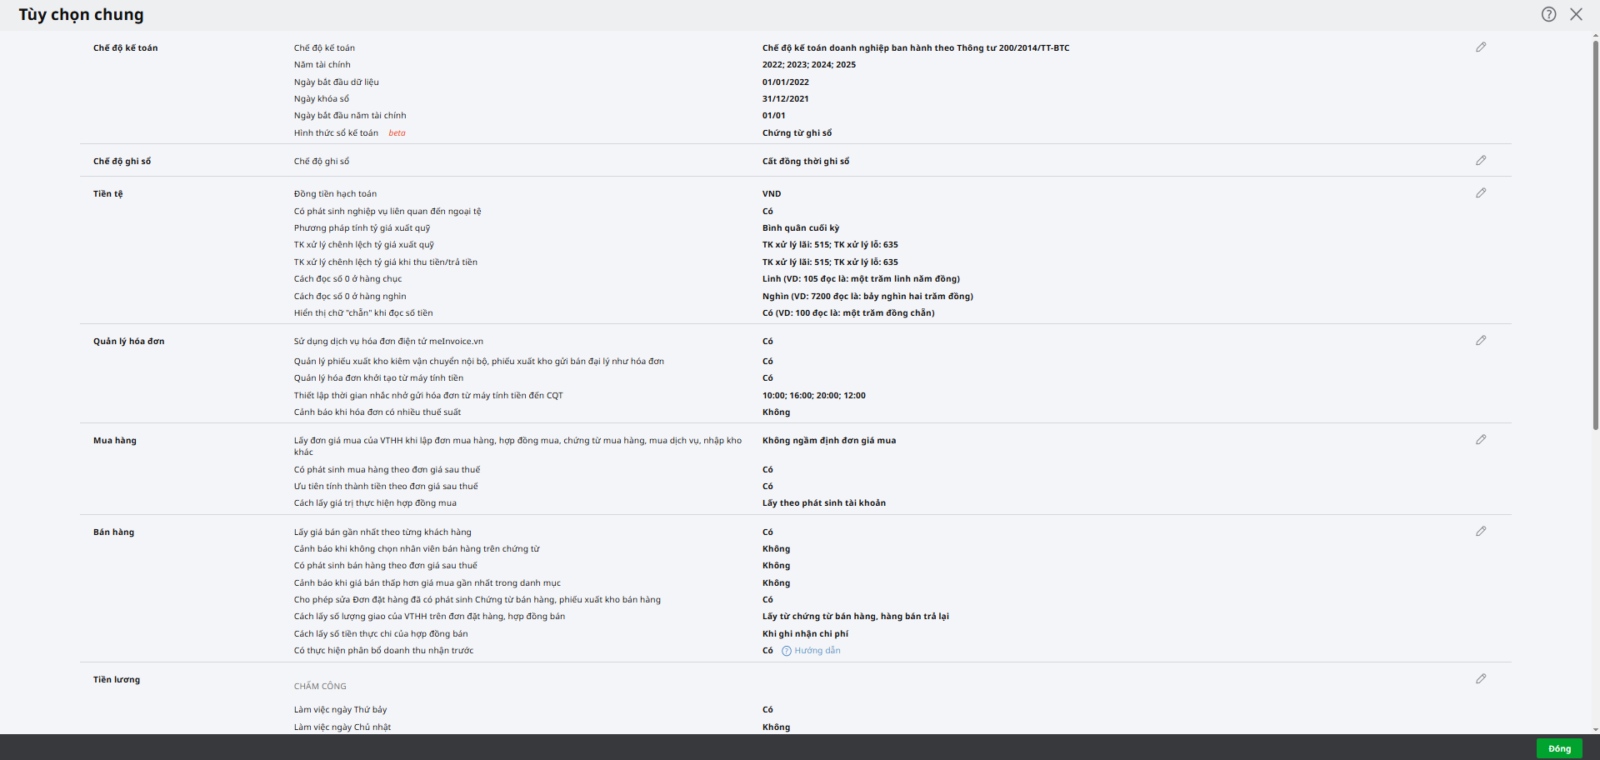Click the Mua hàng section heading

point(115,440)
